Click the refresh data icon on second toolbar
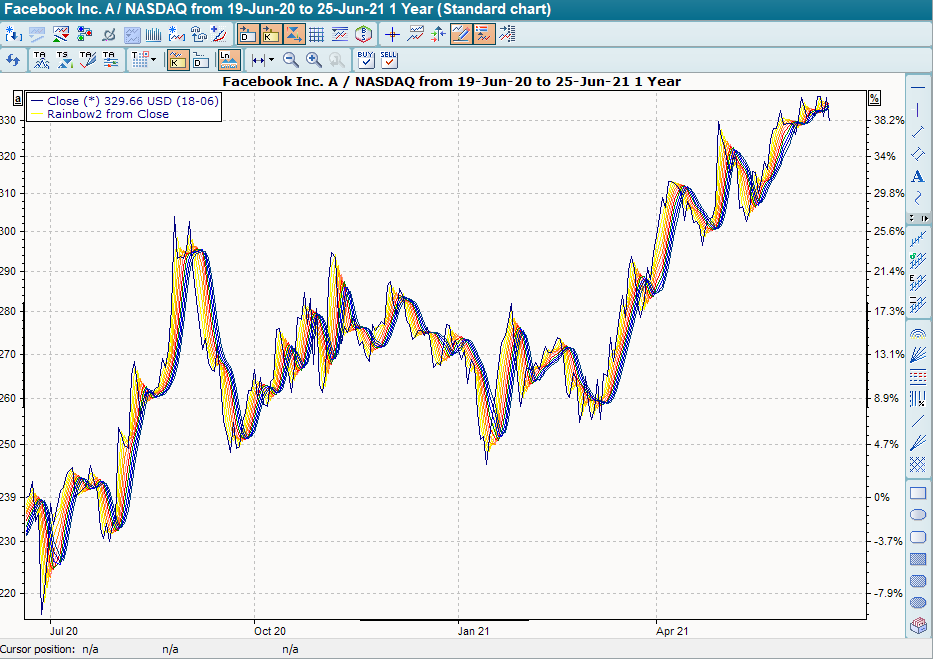 [13, 59]
